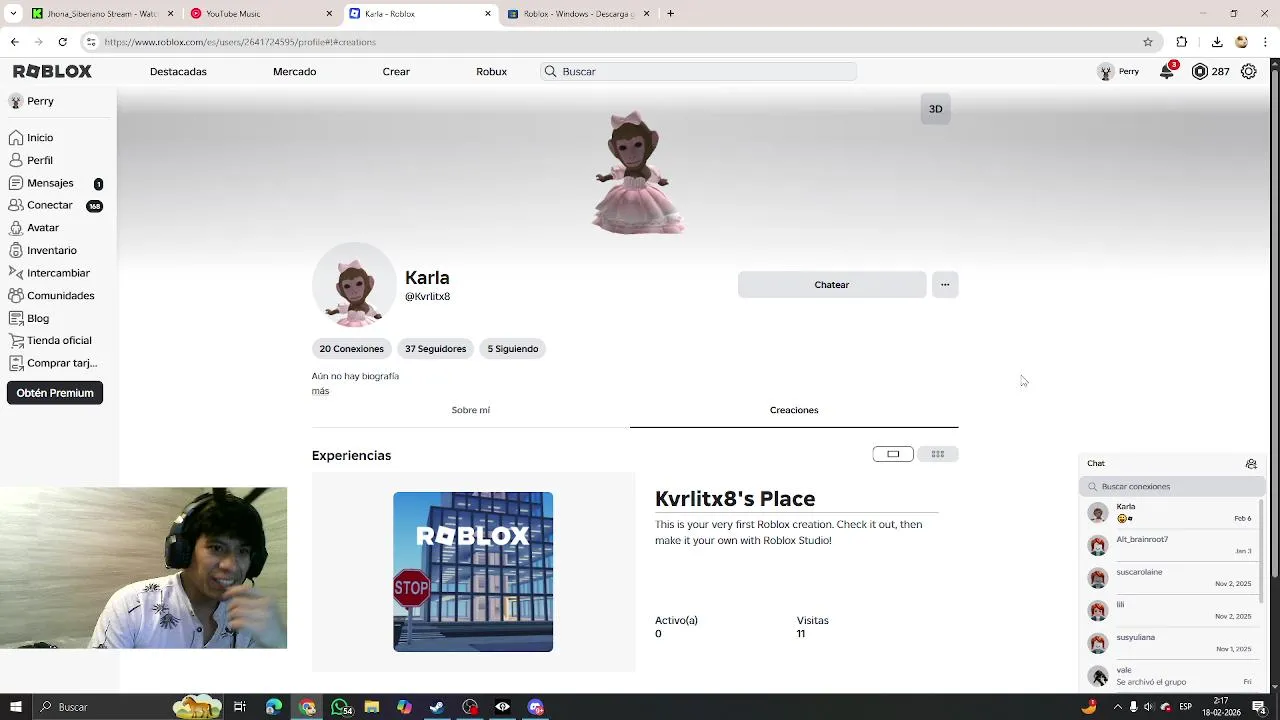Open Blog in the sidebar
Viewport: 1280px width, 720px height.
29,318
